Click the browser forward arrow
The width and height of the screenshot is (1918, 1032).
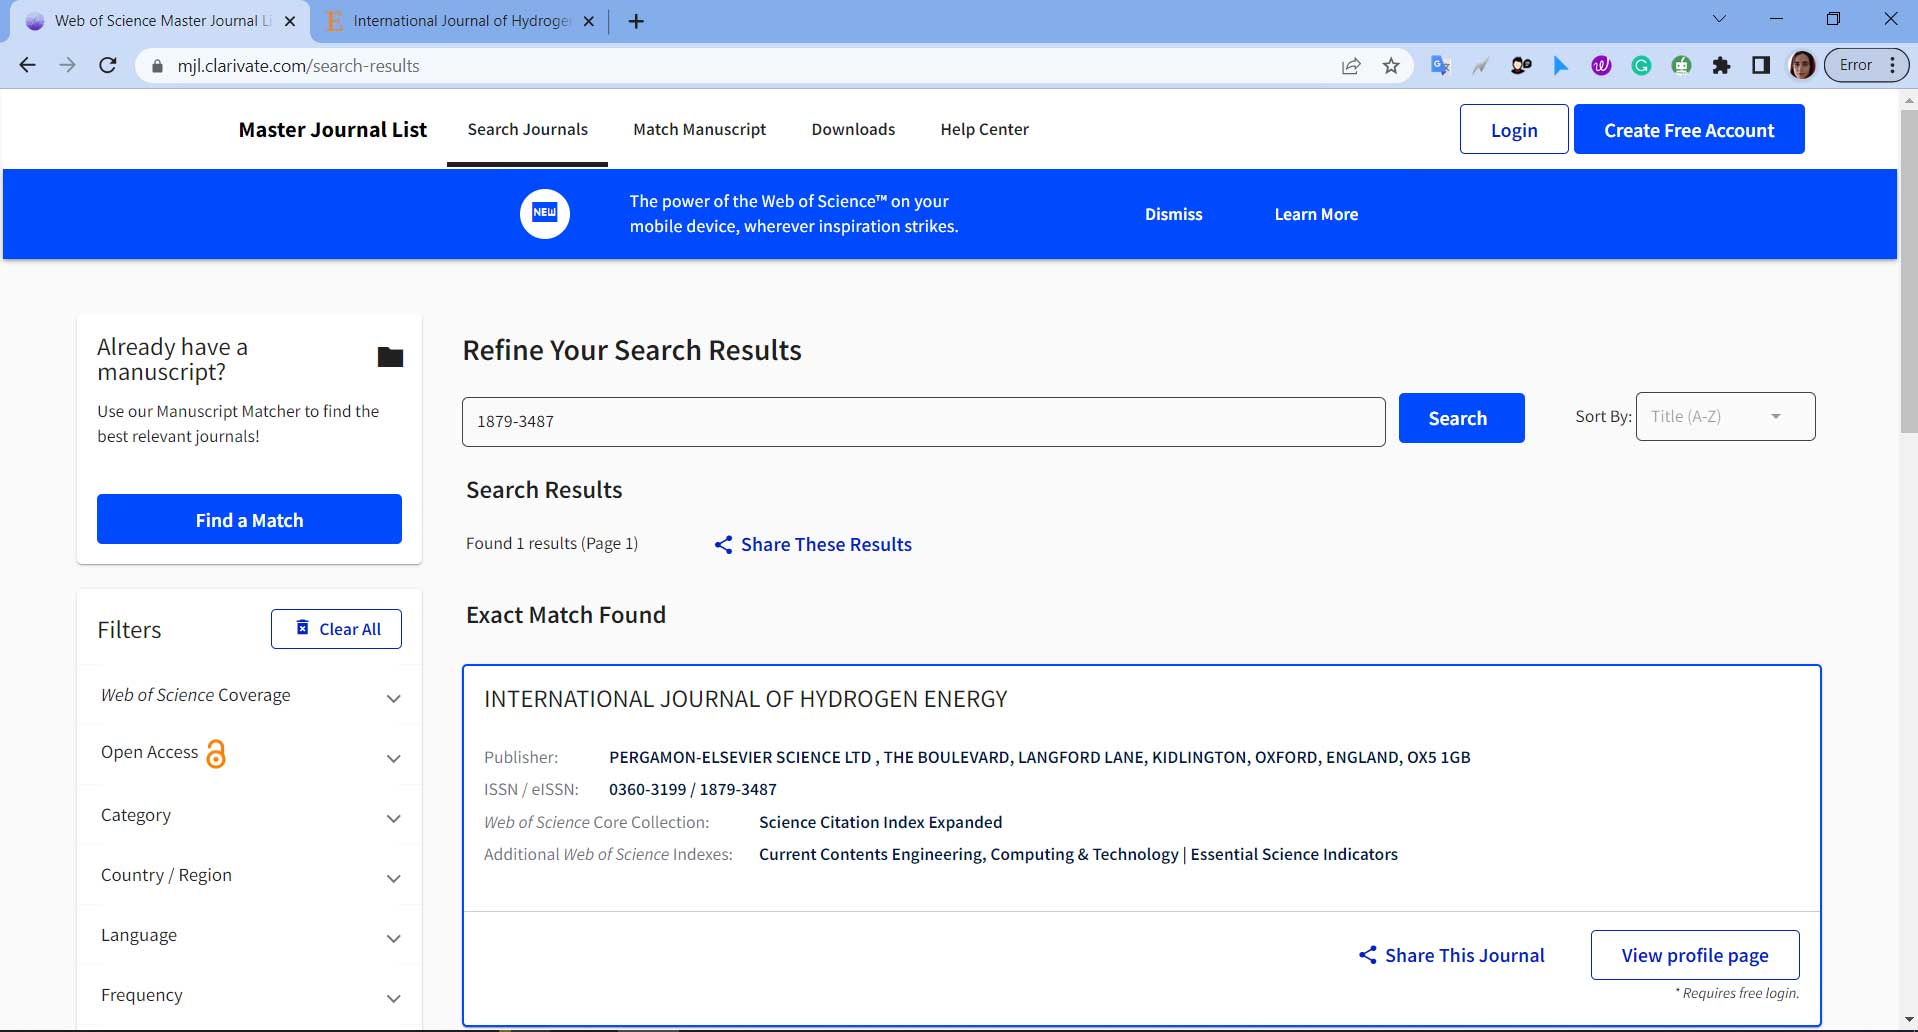click(x=67, y=65)
